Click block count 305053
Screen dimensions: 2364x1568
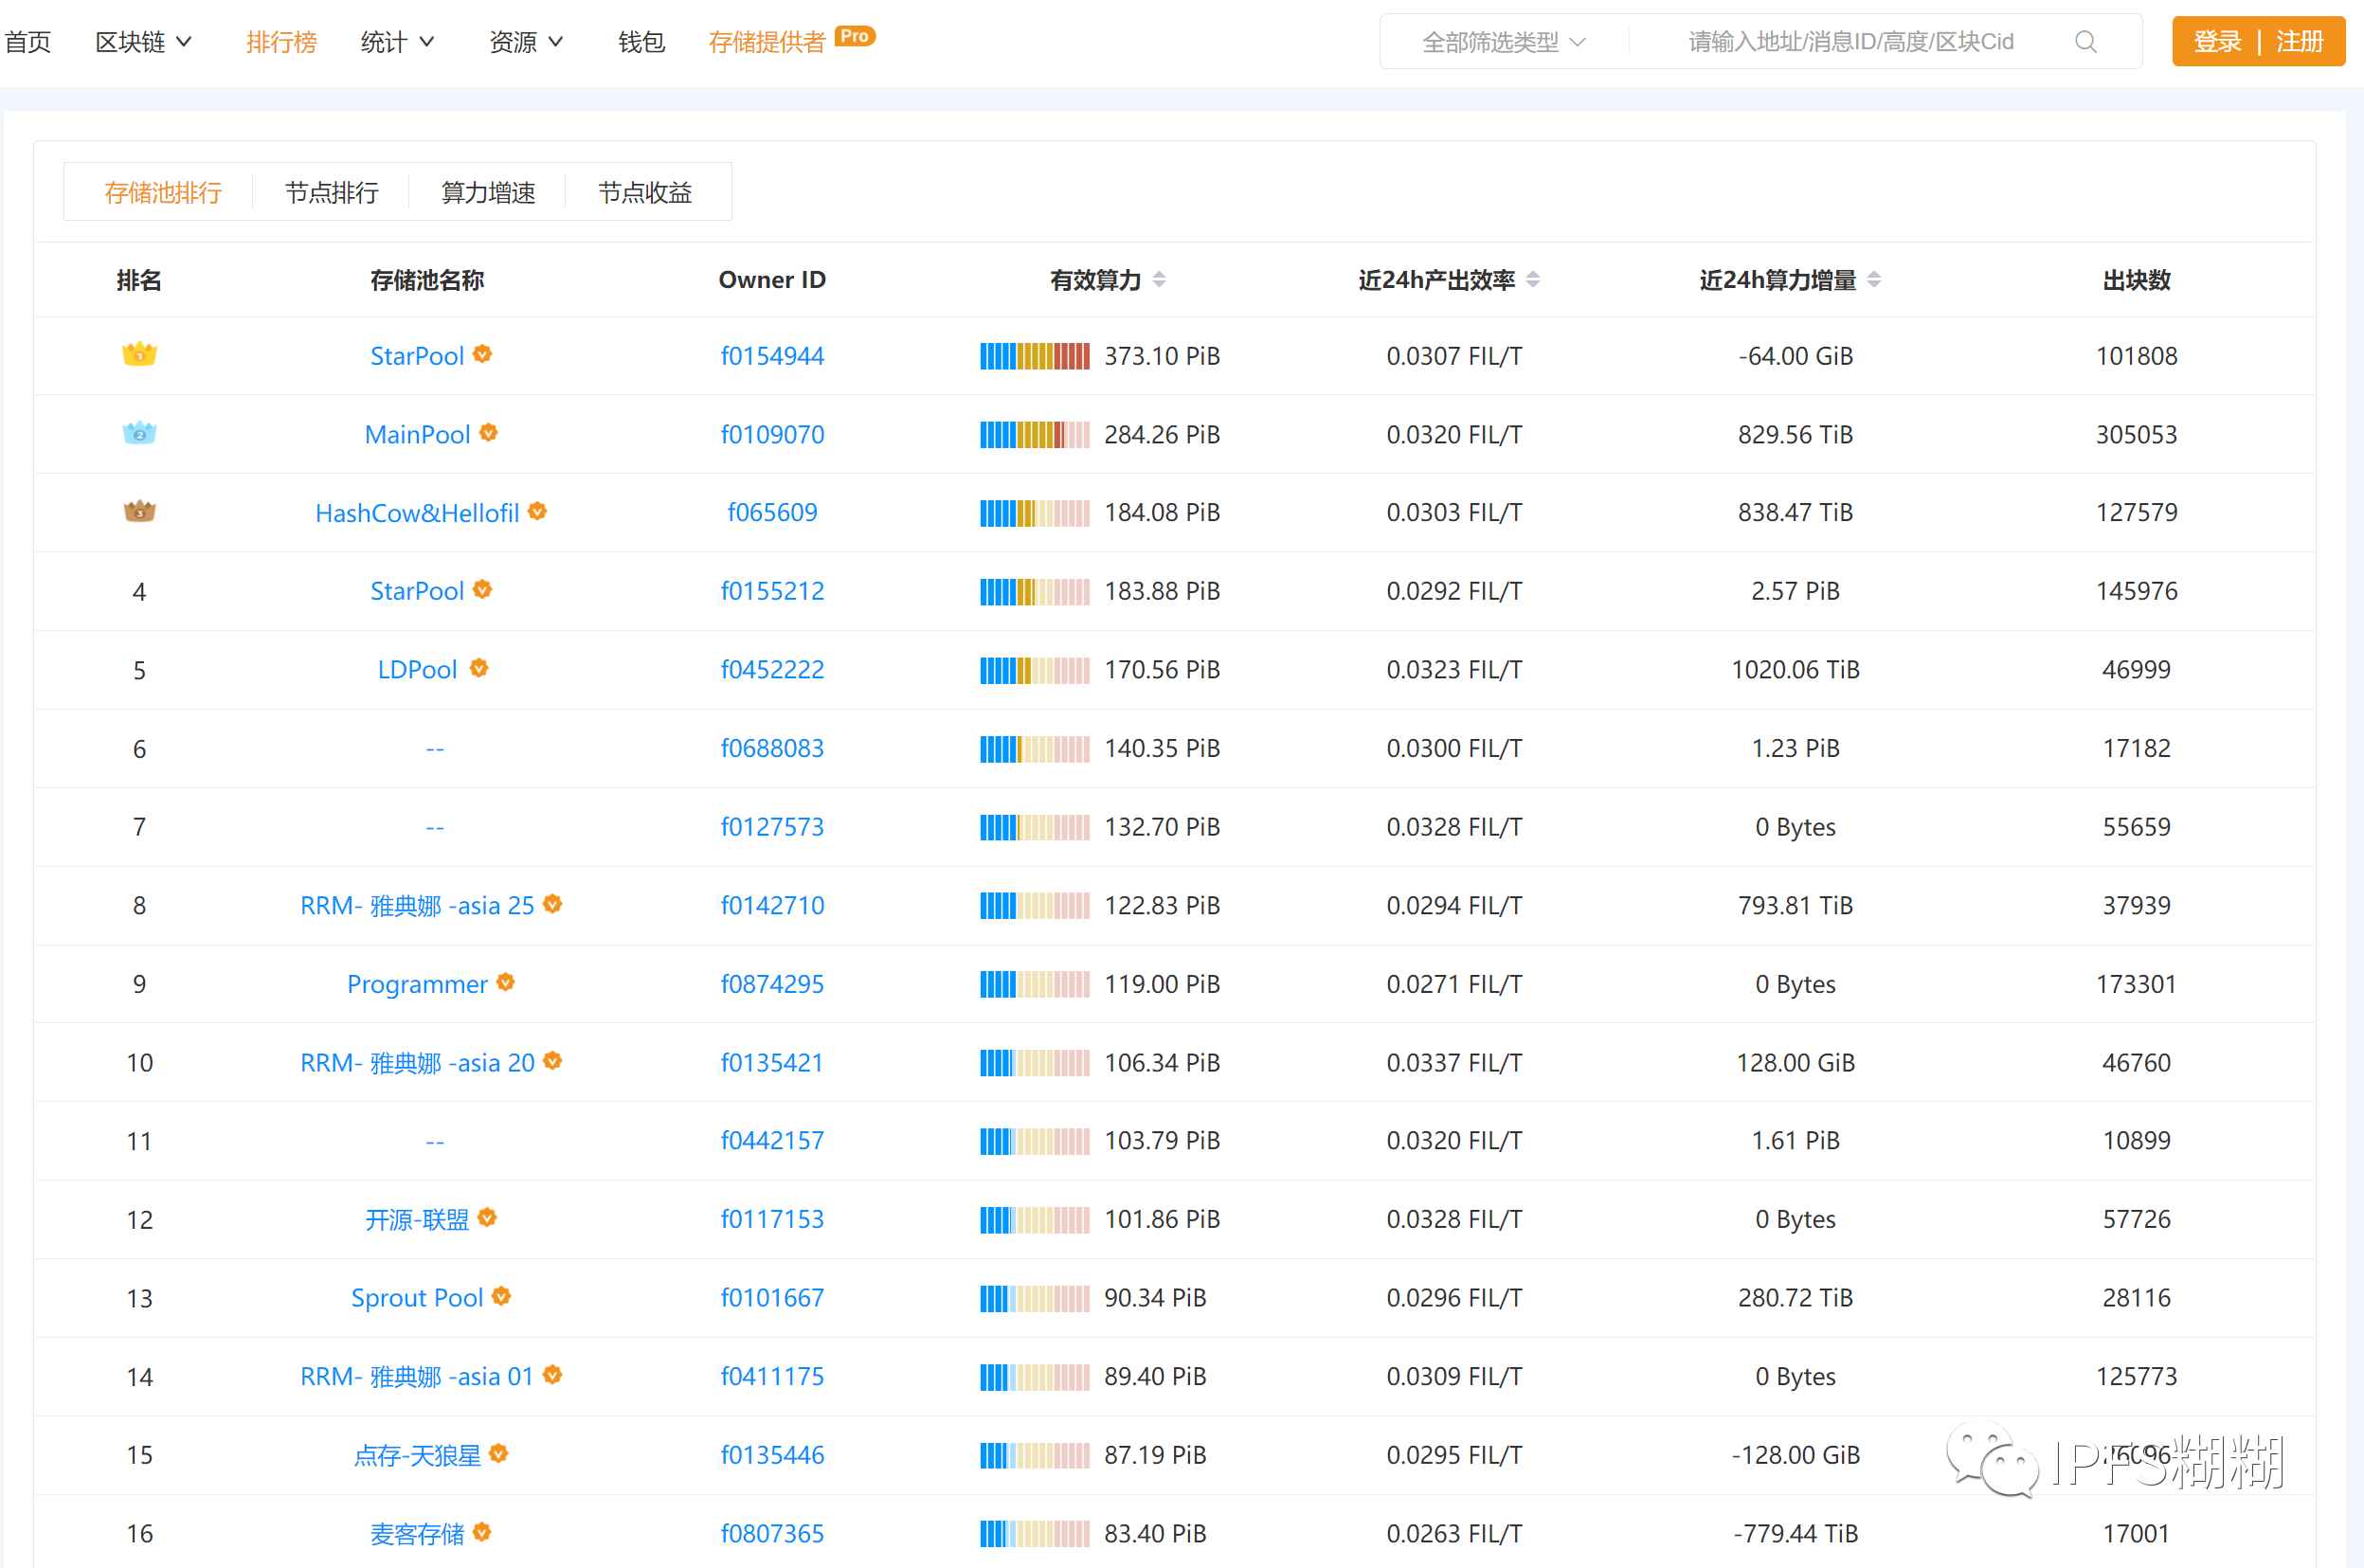[x=2135, y=434]
